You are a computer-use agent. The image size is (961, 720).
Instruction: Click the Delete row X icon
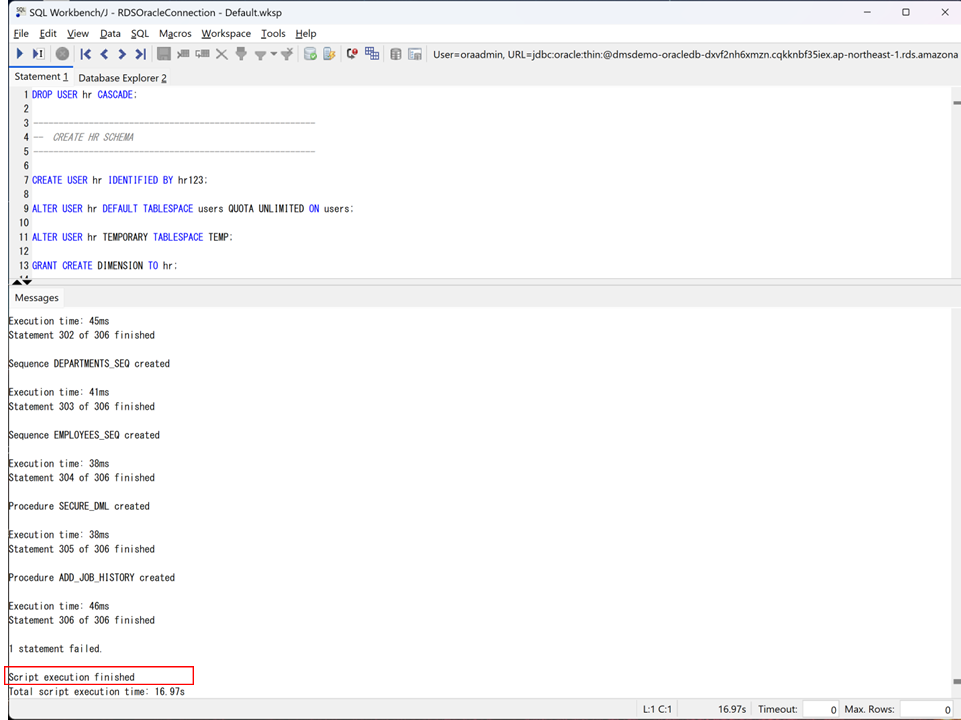click(222, 54)
